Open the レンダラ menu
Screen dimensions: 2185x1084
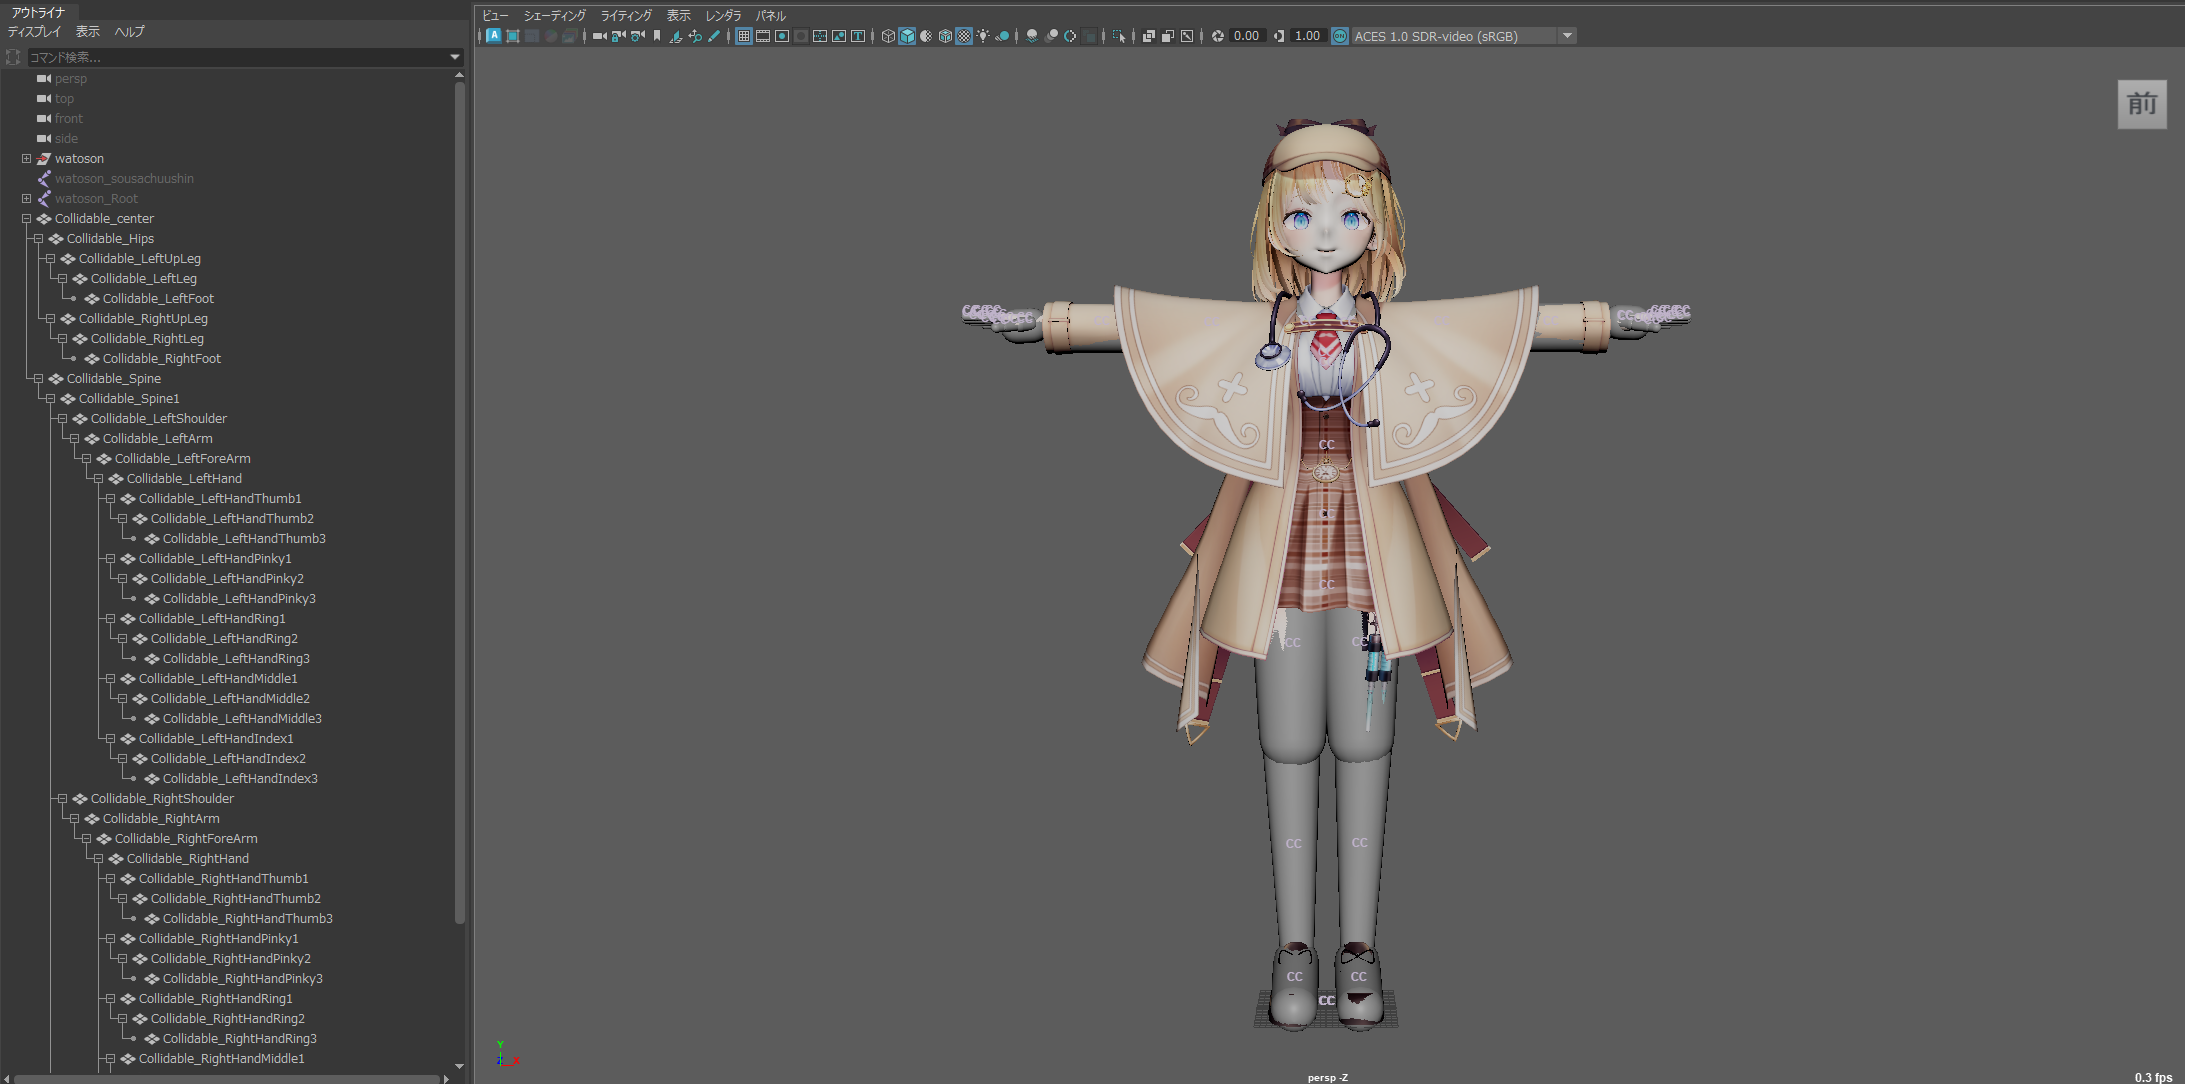pos(723,16)
